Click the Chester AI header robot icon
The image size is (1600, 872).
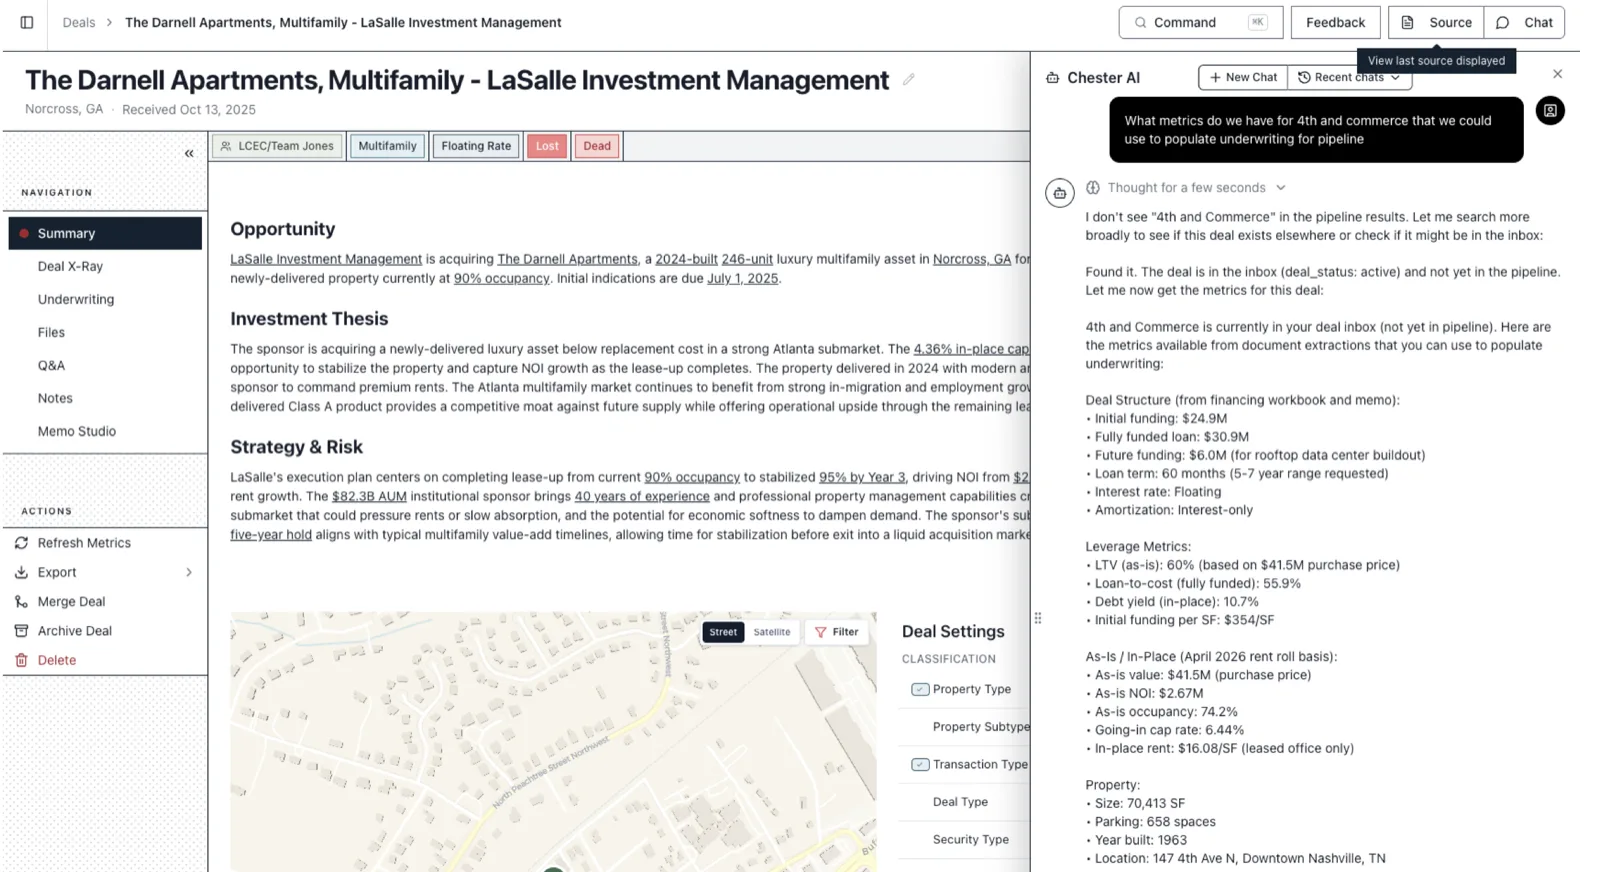coord(1052,78)
